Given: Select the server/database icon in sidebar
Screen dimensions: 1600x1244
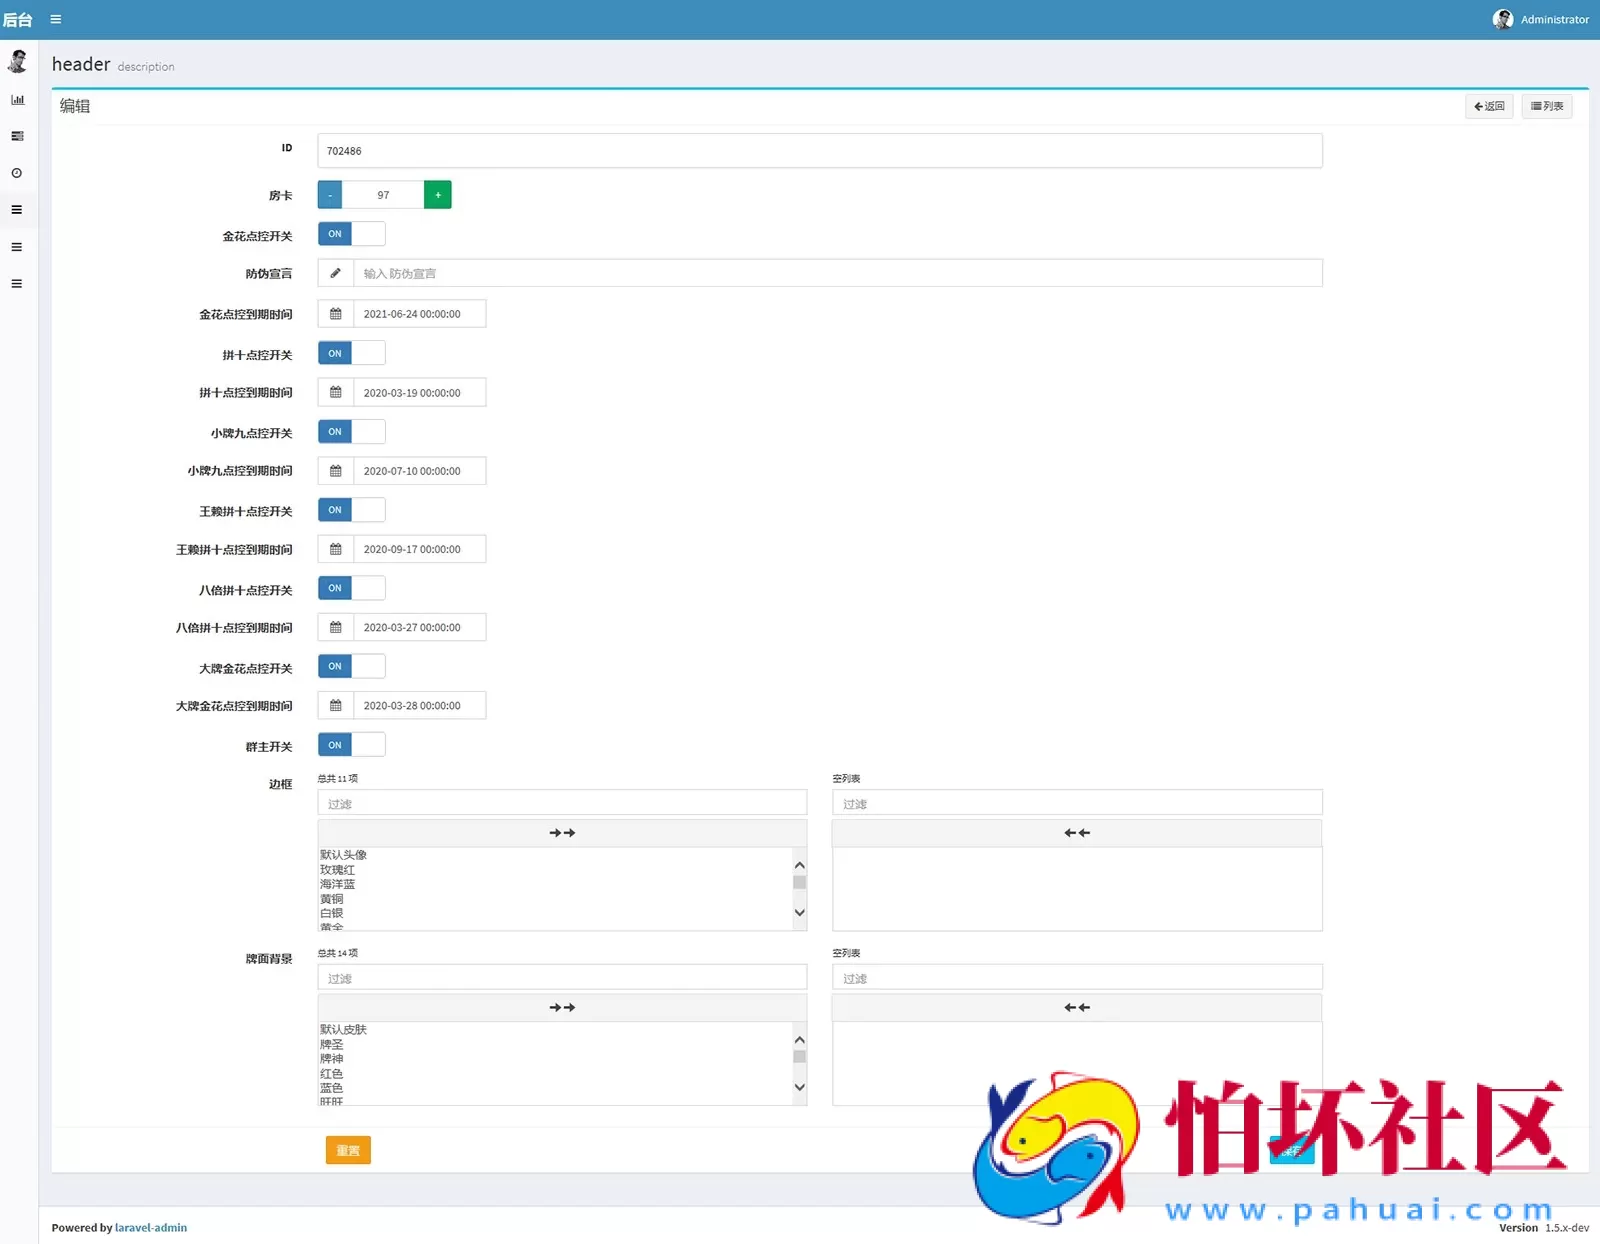Looking at the screenshot, I should (x=17, y=136).
